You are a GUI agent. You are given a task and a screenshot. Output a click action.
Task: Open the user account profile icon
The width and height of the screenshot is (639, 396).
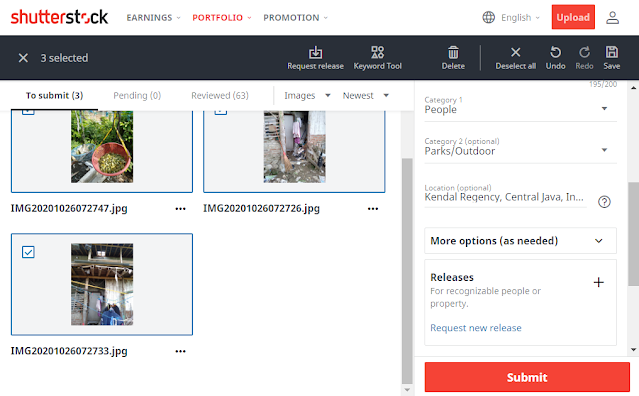pyautogui.click(x=612, y=18)
